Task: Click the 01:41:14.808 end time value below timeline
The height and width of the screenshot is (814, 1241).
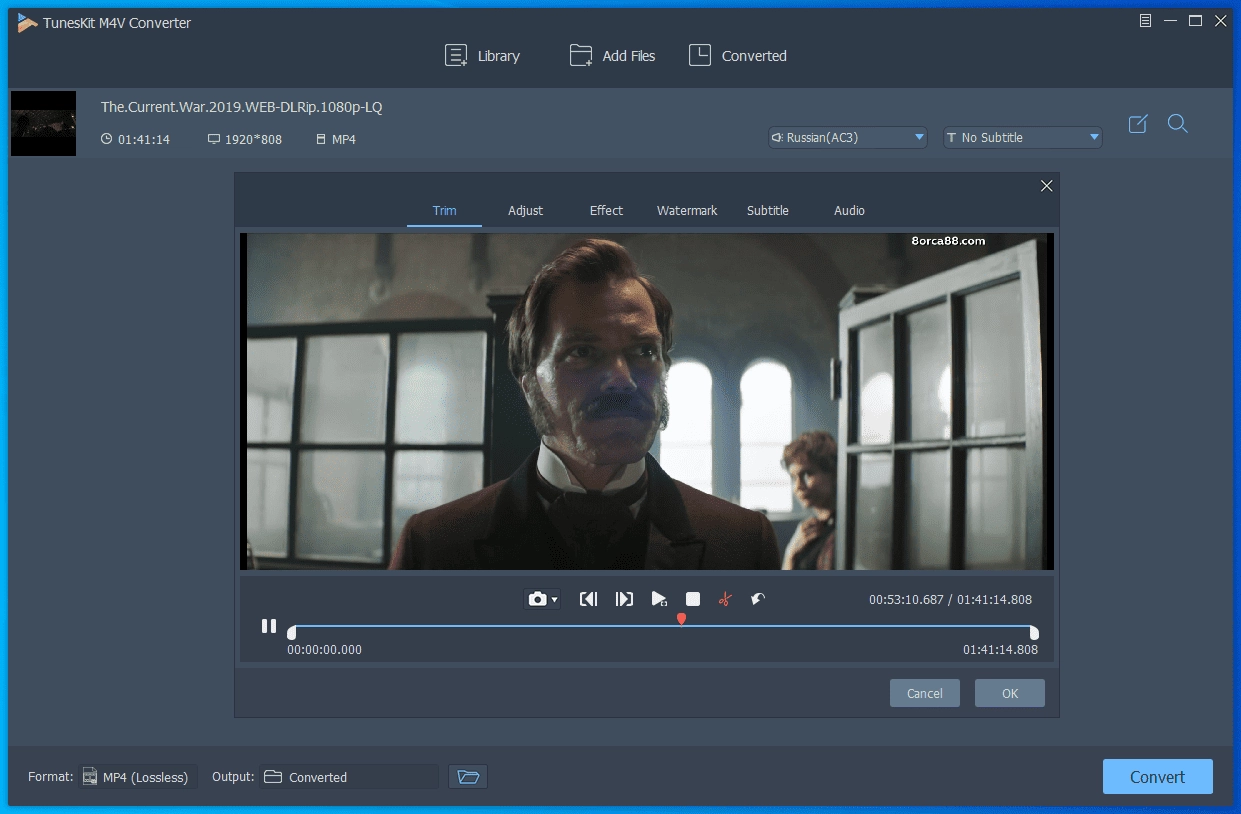Action: coord(1000,649)
